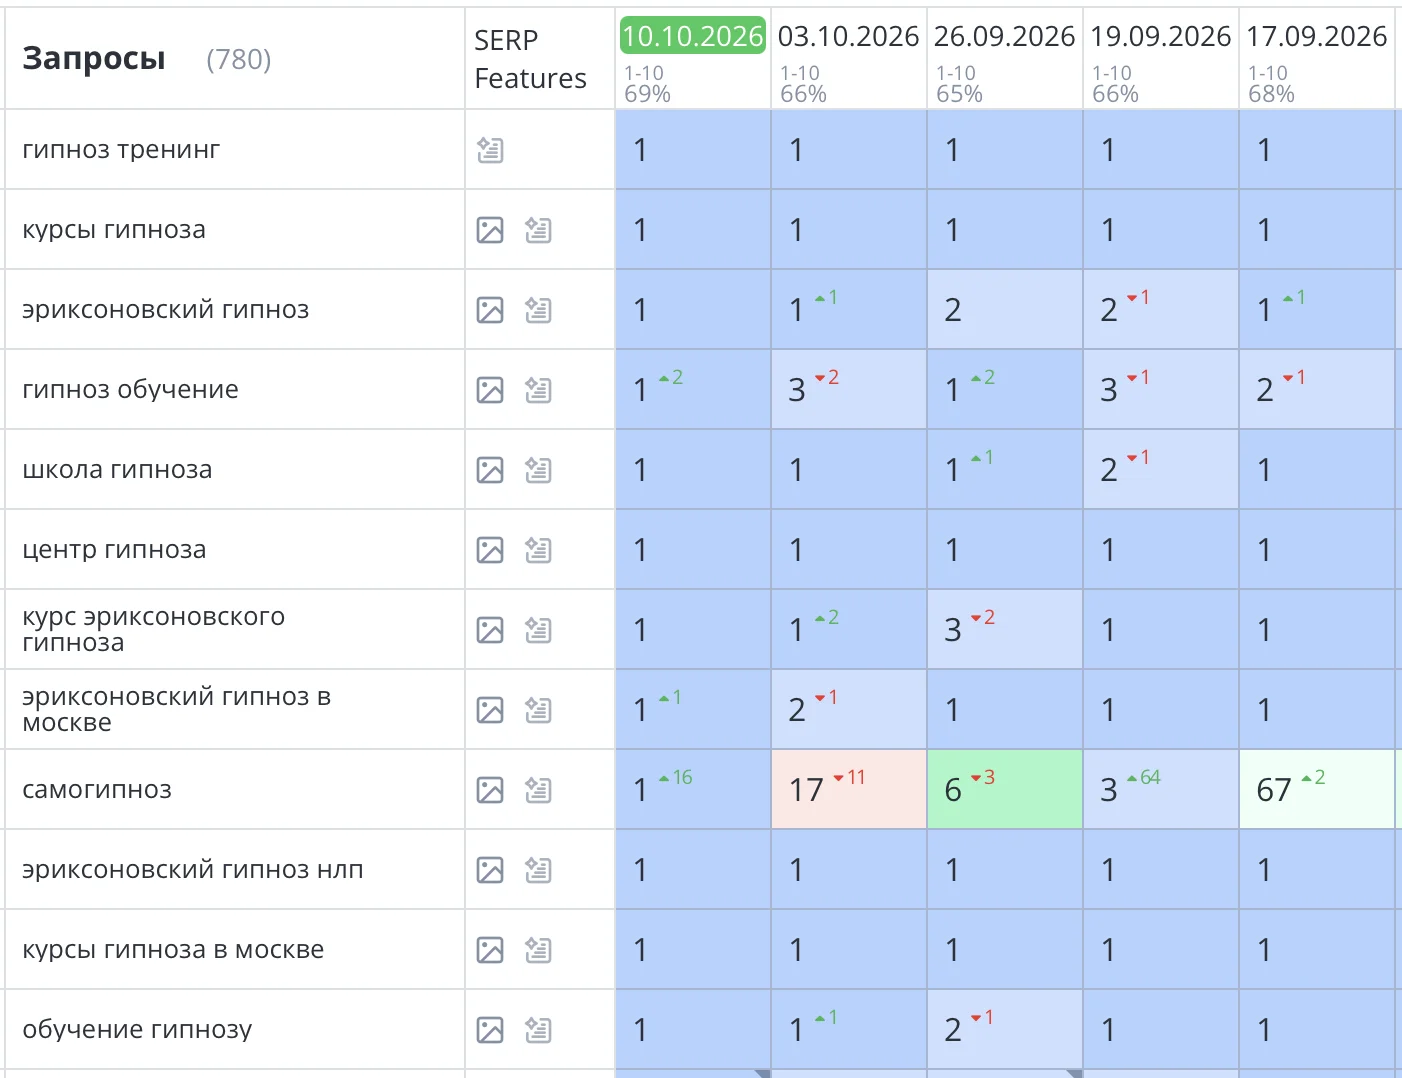Click list snippet icon for курс эриксоновского гипноза
1402x1078 pixels.
click(538, 630)
